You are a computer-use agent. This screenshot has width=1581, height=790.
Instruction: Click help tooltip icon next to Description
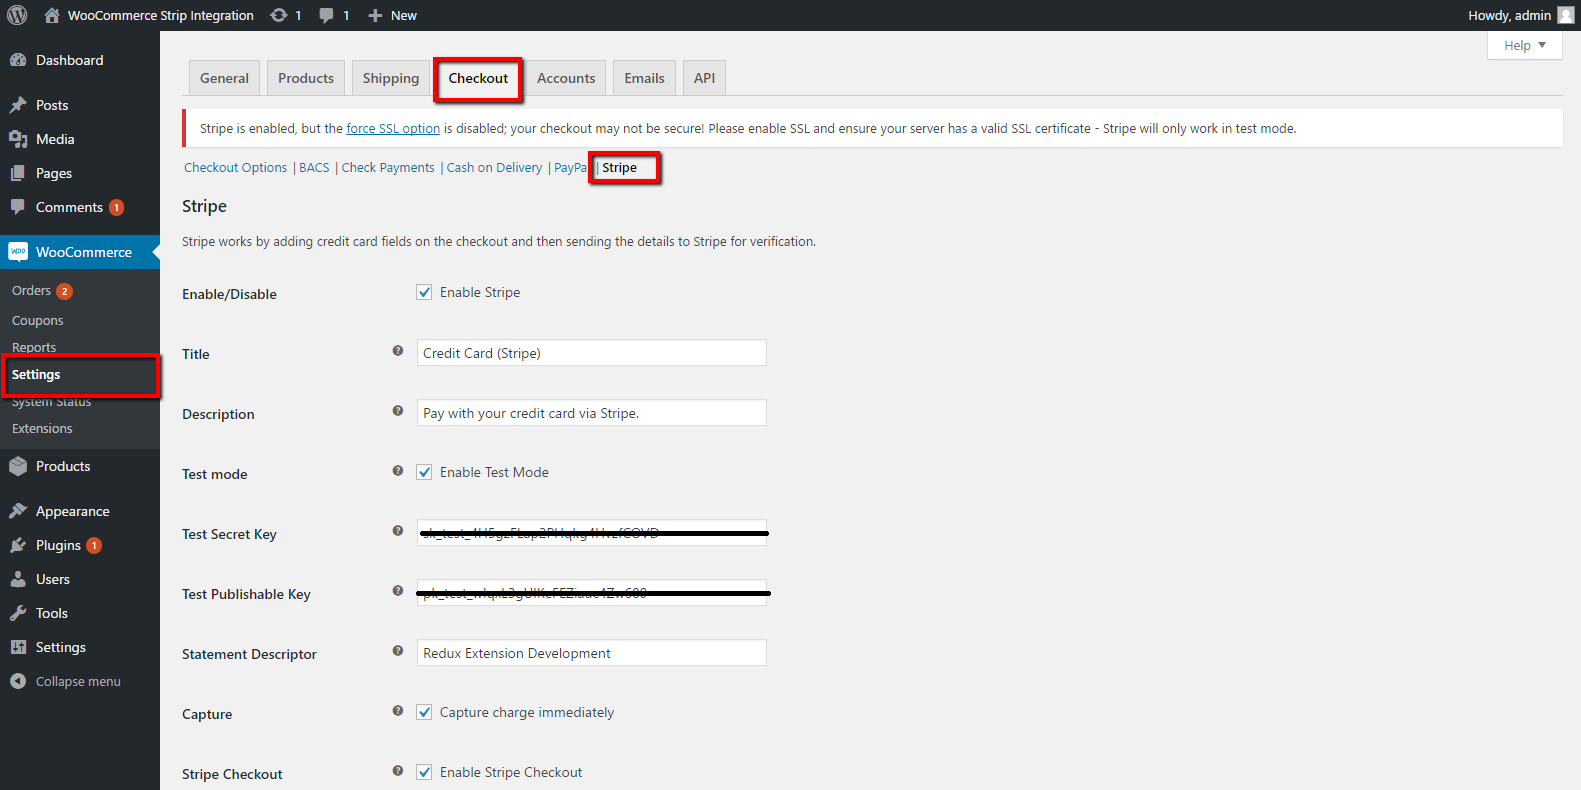pyautogui.click(x=398, y=411)
